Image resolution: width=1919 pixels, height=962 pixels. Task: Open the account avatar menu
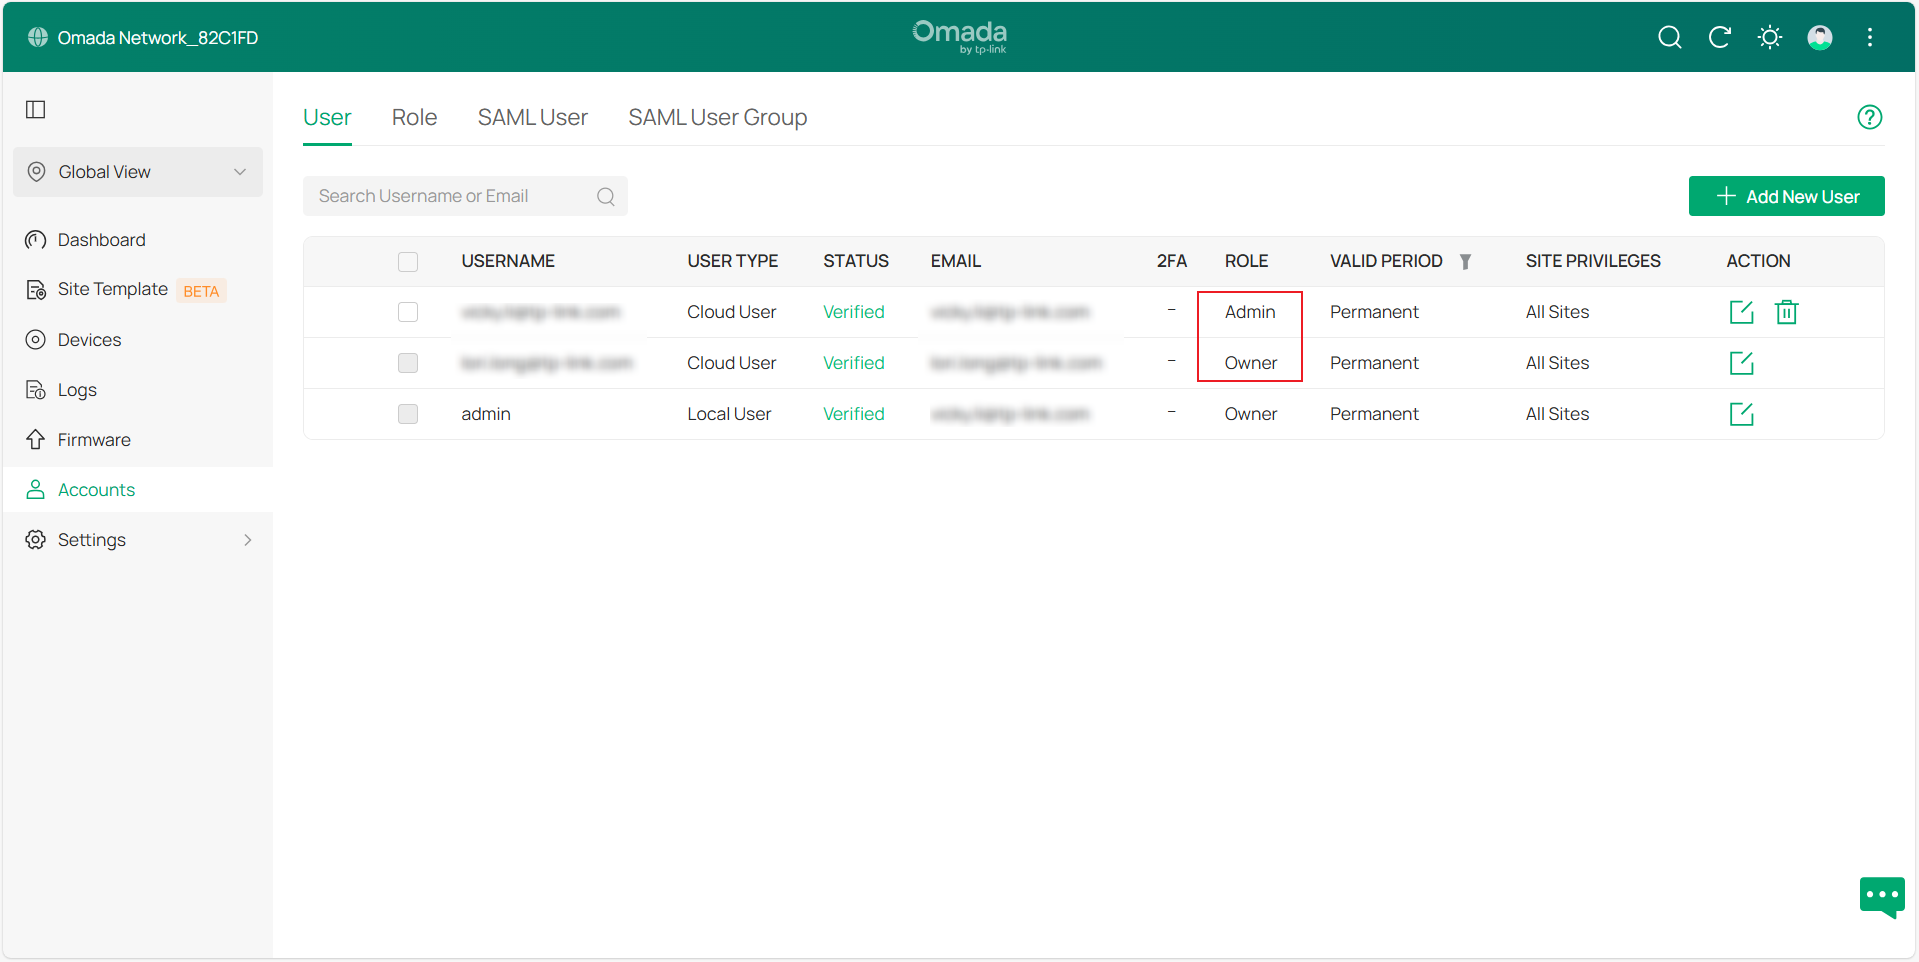pyautogui.click(x=1820, y=37)
